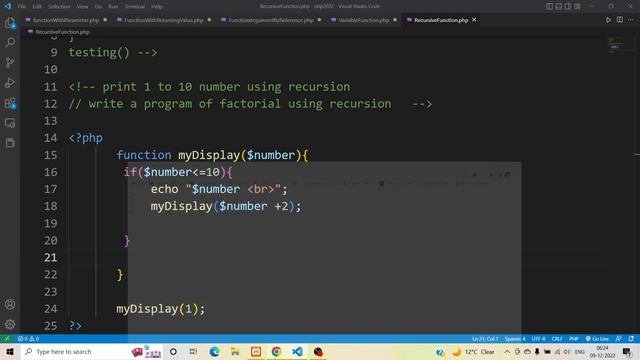The height and width of the screenshot is (360, 640).
Task: Start Go Live server
Action: pyautogui.click(x=597, y=339)
